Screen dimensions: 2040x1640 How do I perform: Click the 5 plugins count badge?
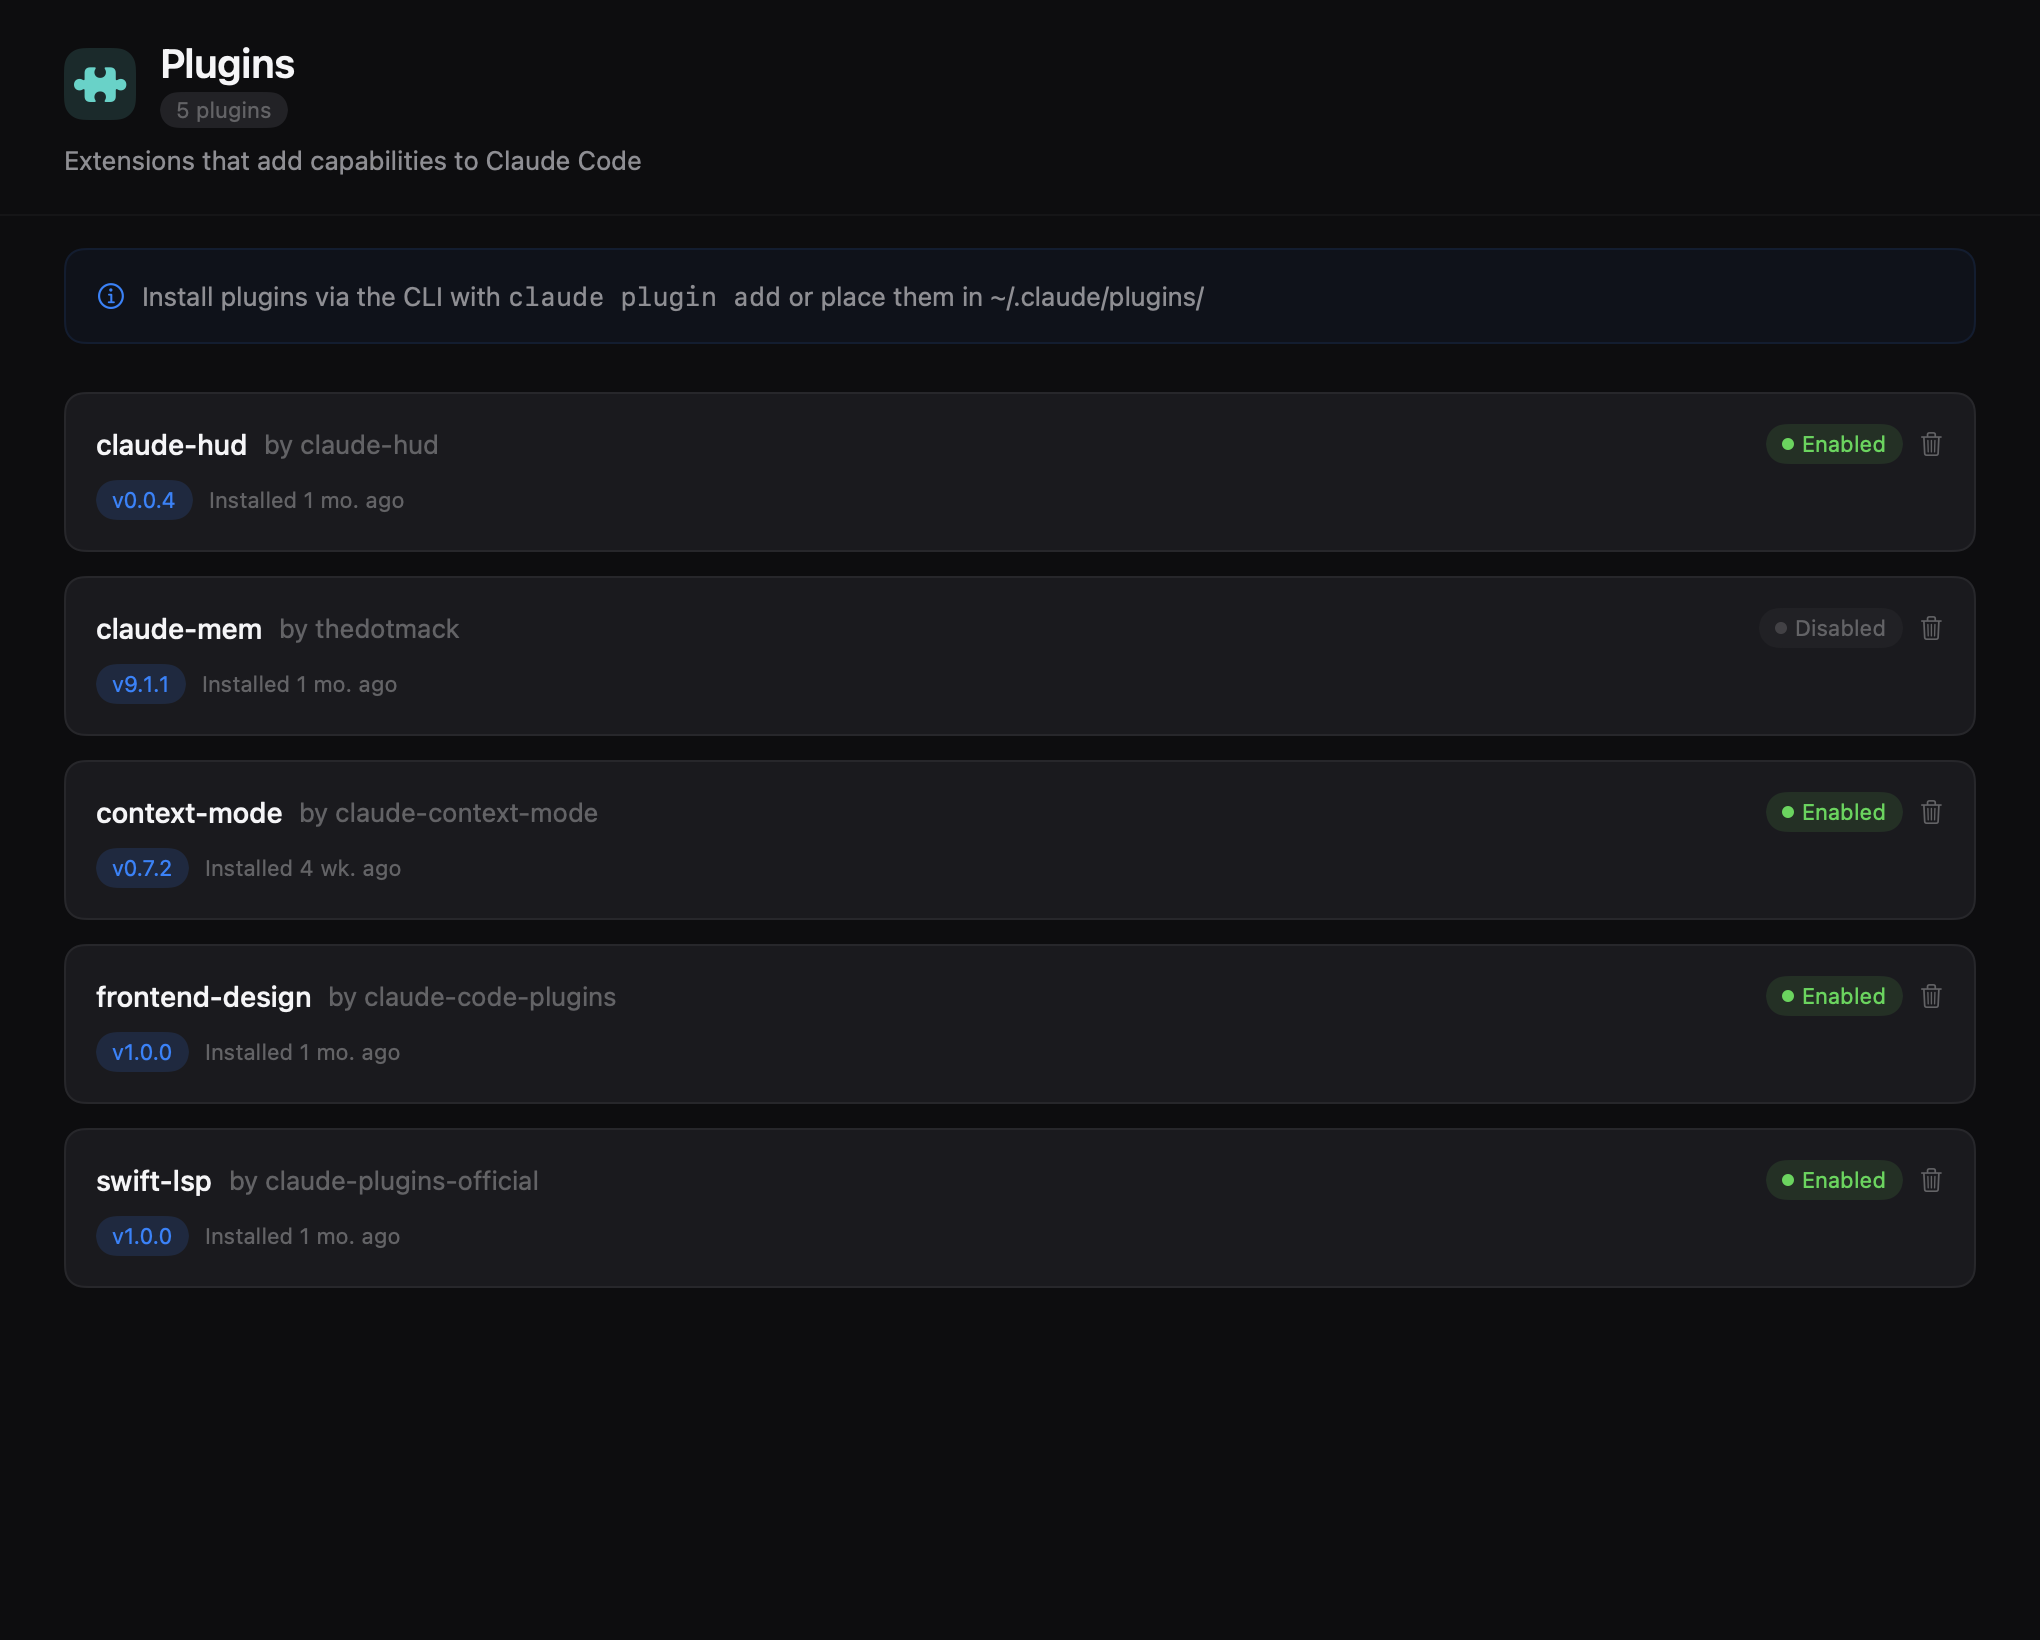[223, 110]
